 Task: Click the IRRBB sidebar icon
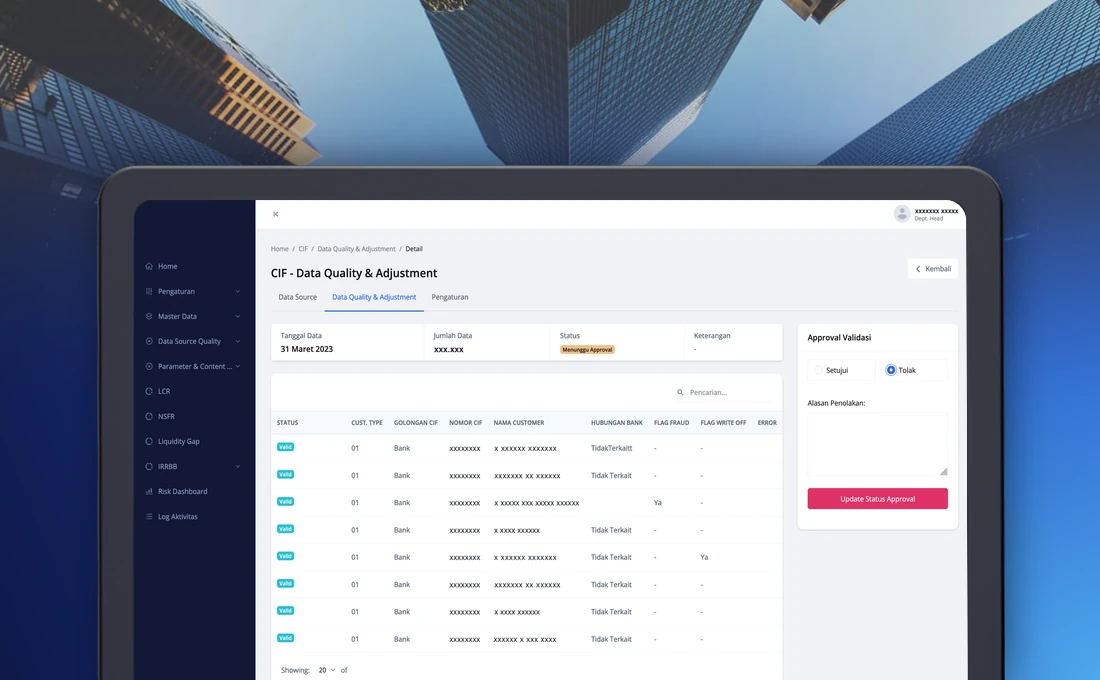pos(149,467)
